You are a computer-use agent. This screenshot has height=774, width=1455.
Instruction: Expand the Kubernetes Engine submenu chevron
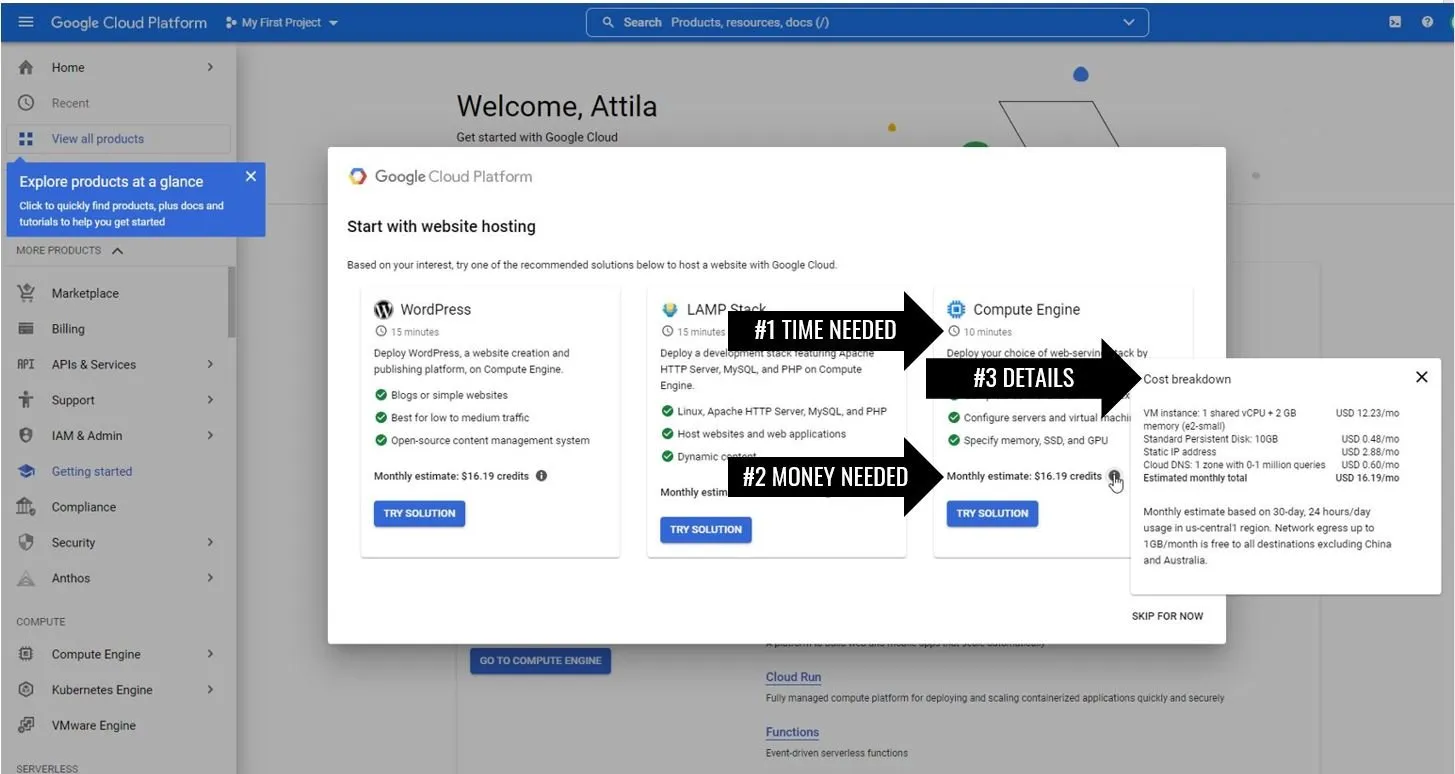(210, 690)
